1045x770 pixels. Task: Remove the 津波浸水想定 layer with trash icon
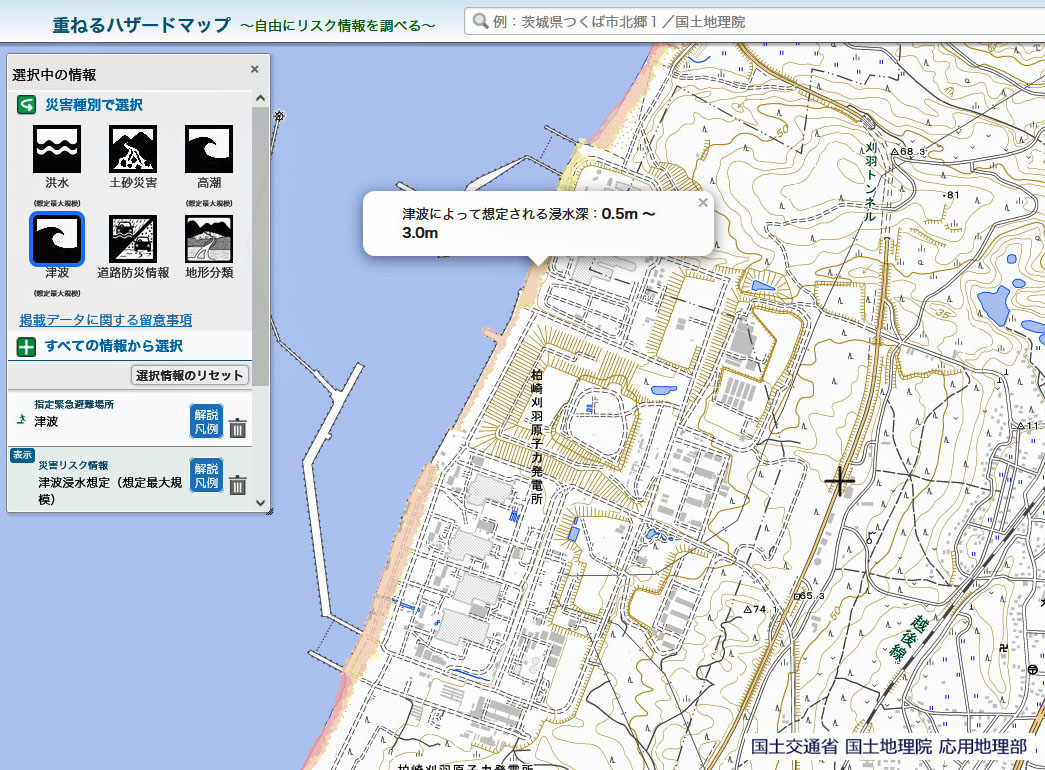pyautogui.click(x=238, y=486)
